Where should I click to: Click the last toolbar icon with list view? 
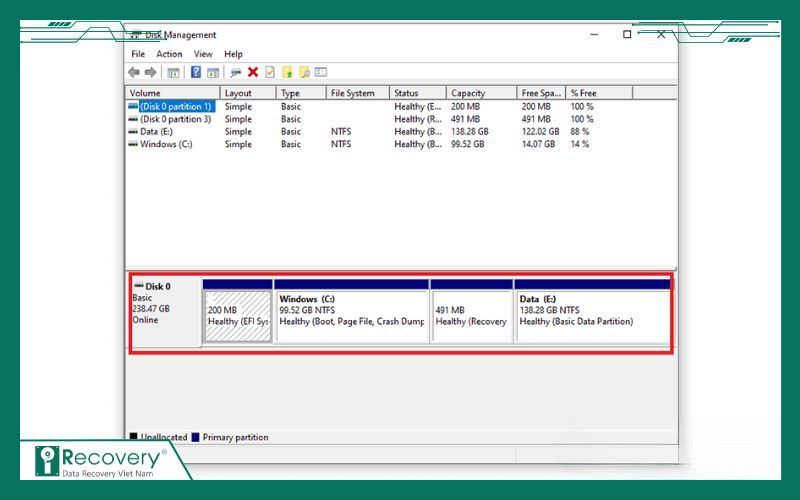pos(321,72)
